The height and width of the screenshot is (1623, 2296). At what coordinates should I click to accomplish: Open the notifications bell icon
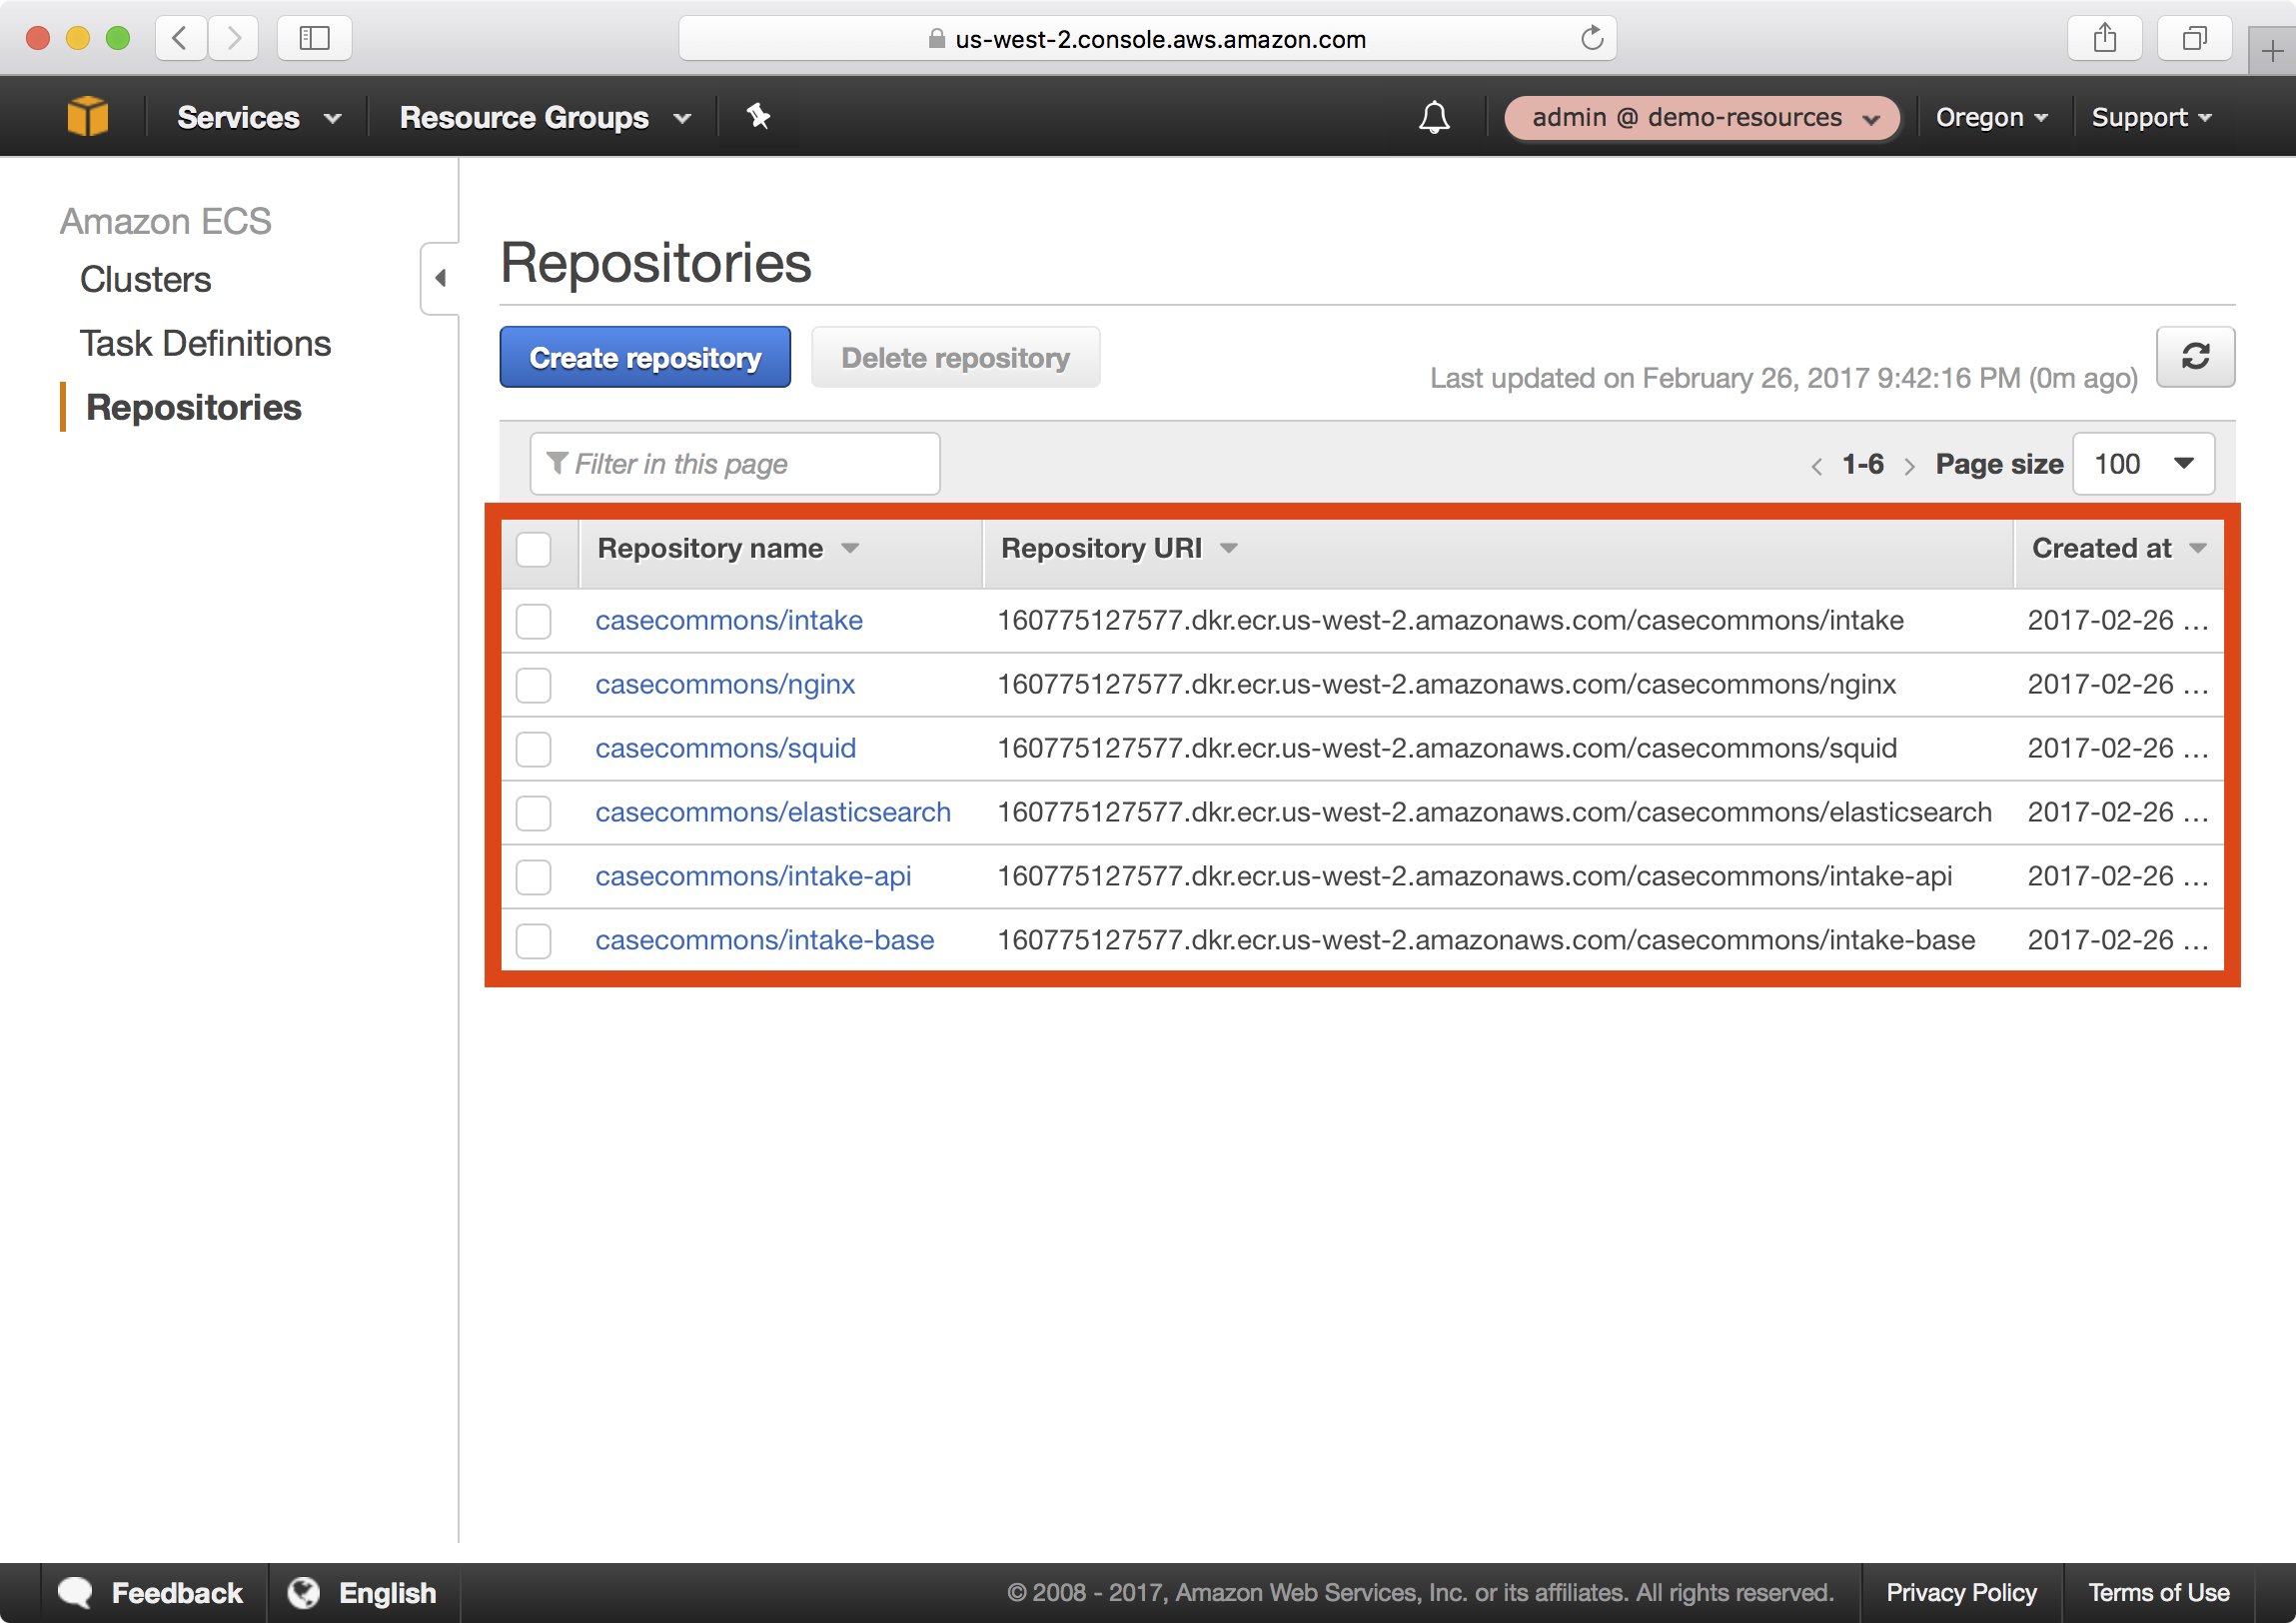click(x=1434, y=118)
